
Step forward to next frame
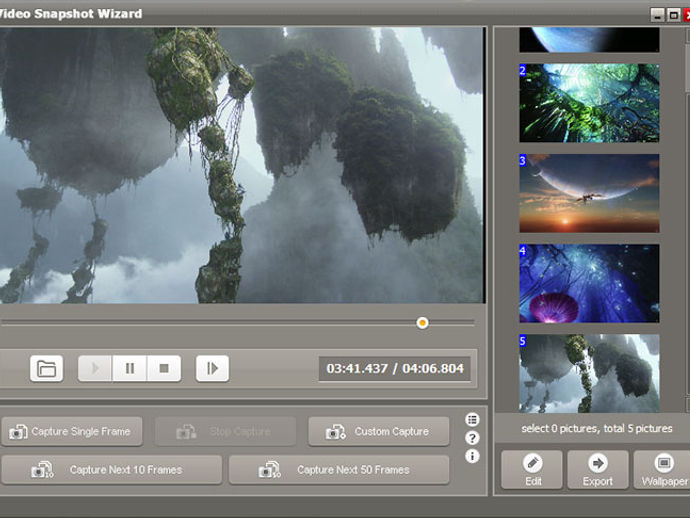click(212, 368)
